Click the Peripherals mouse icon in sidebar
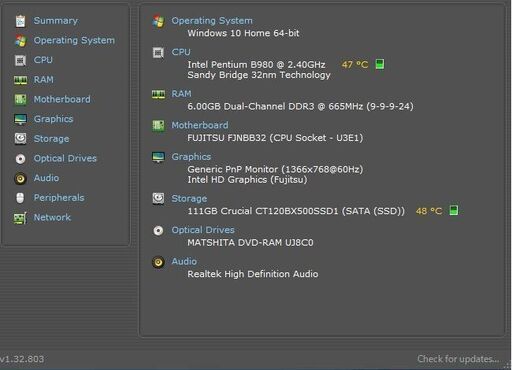Image resolution: width=512 pixels, height=370 pixels. pyautogui.click(x=20, y=198)
